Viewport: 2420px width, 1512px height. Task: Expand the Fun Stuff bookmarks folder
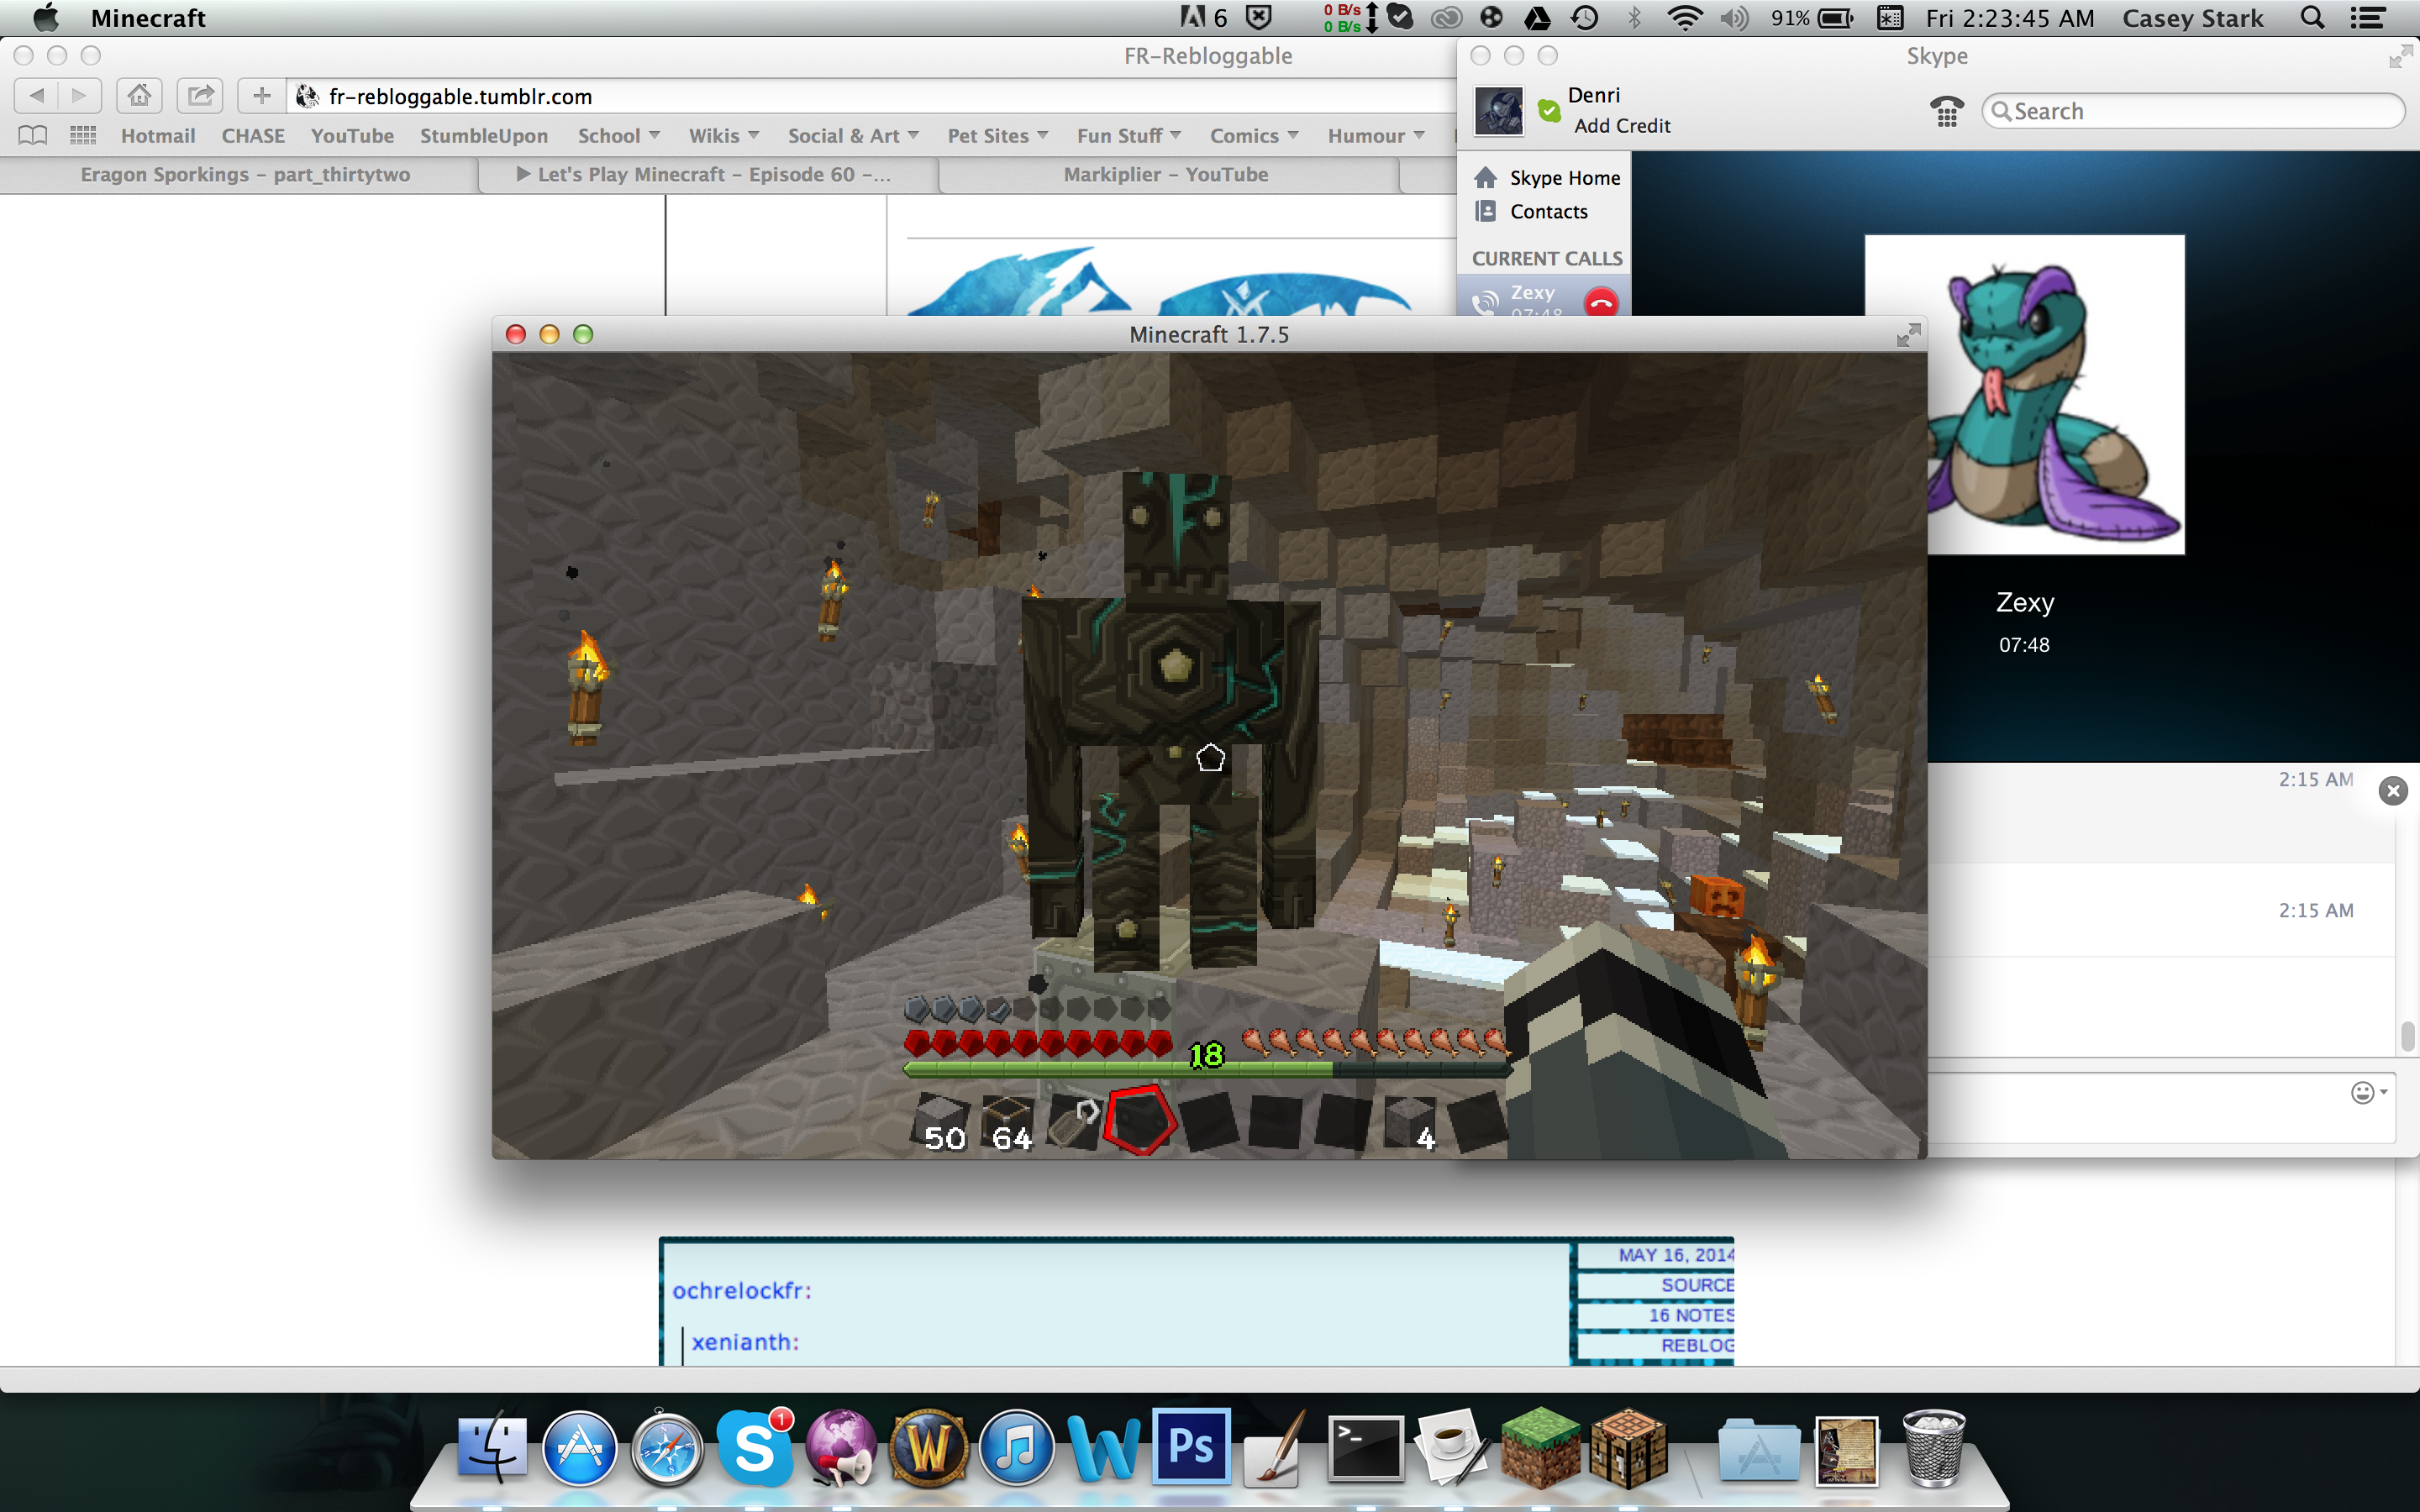1129,135
